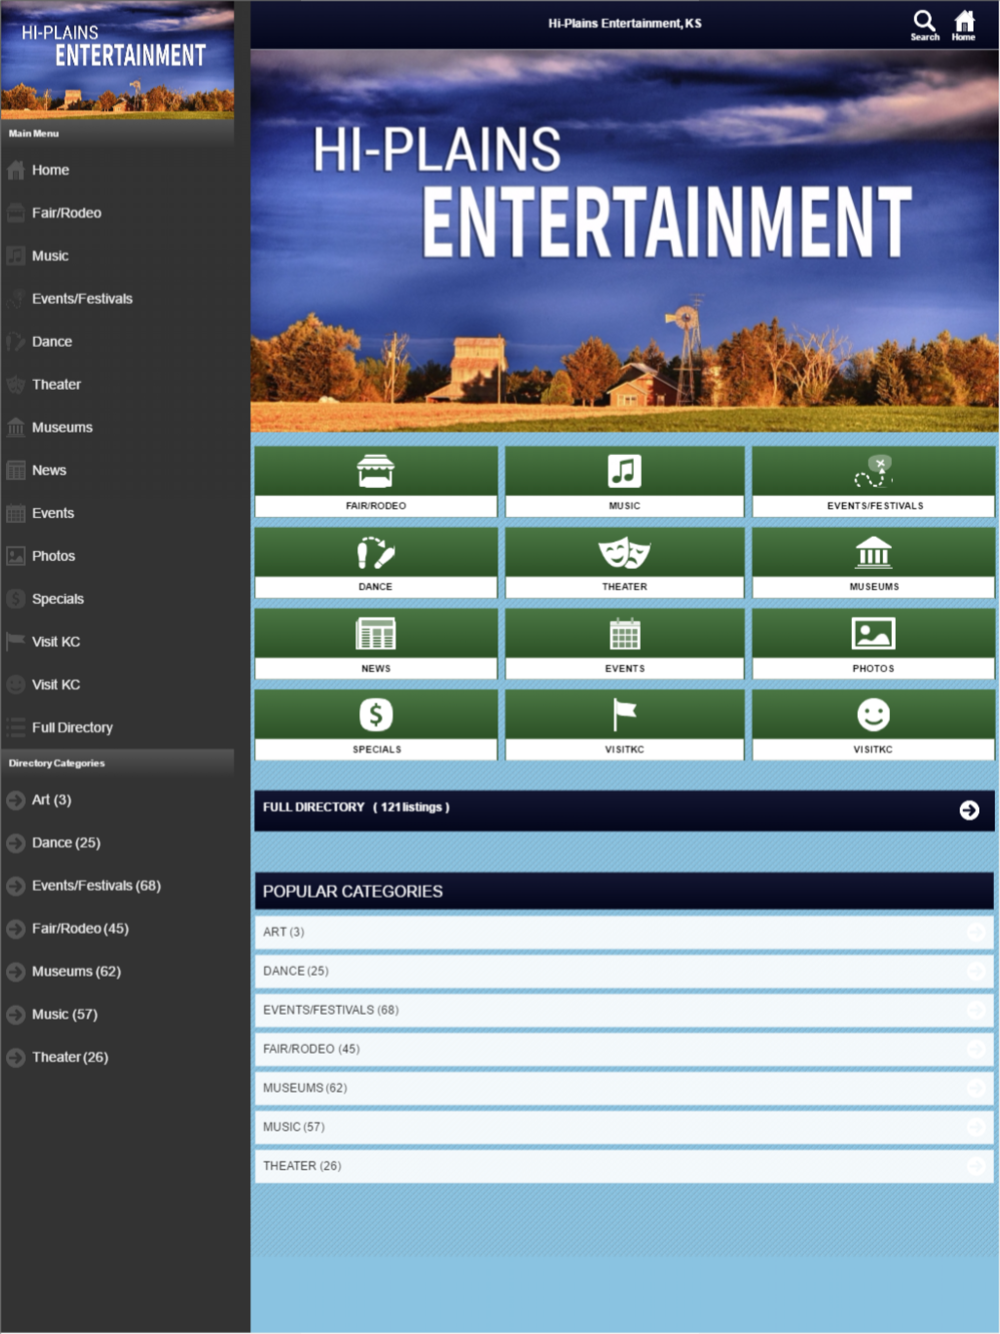This screenshot has width=1000, height=1334.
Task: Expand FAIR/RODEO (45) popular category row
Action: [624, 1049]
